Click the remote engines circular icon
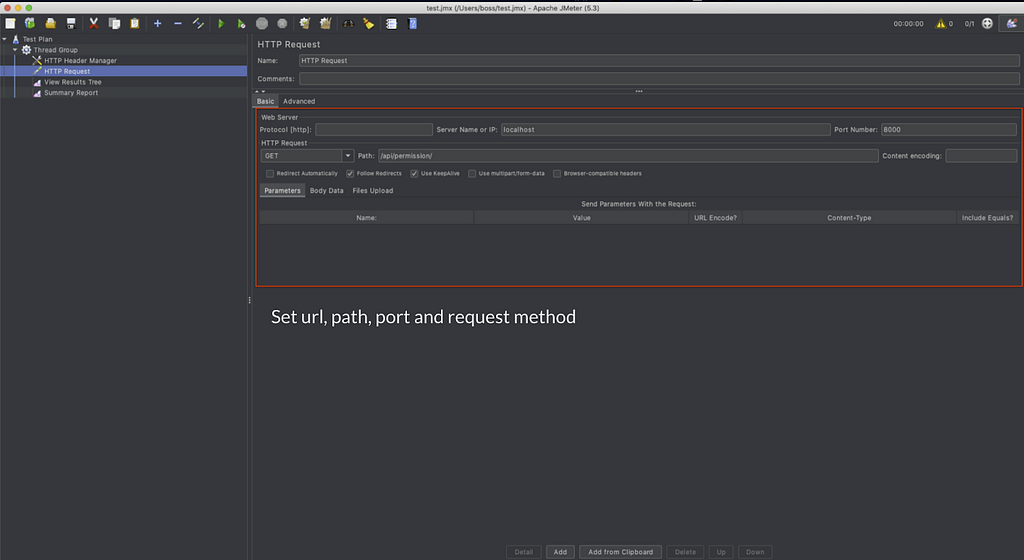Image resolution: width=1024 pixels, height=560 pixels. [987, 23]
